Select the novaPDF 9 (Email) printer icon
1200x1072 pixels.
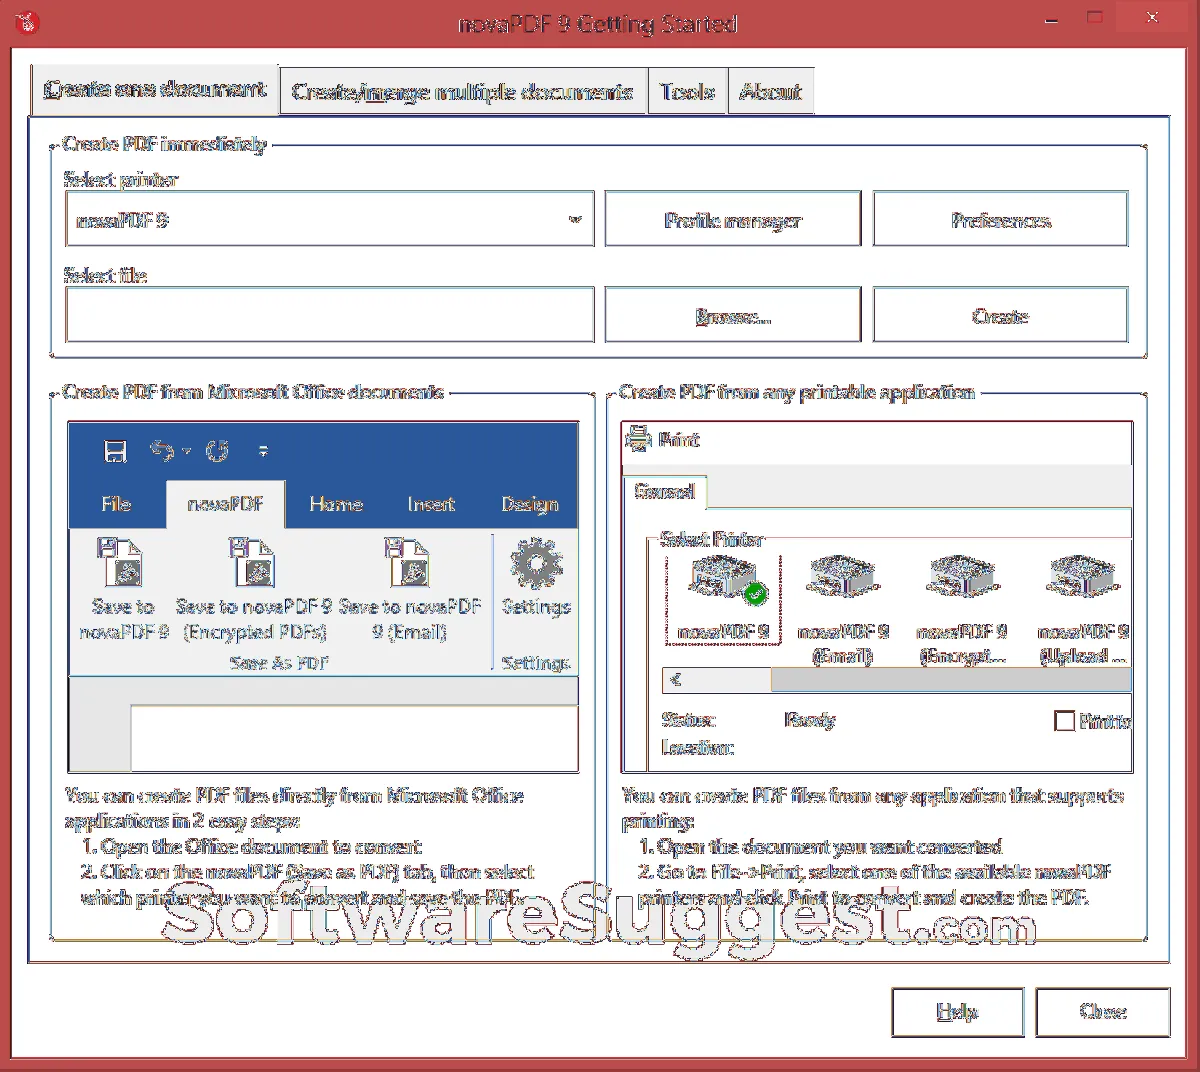pyautogui.click(x=842, y=578)
